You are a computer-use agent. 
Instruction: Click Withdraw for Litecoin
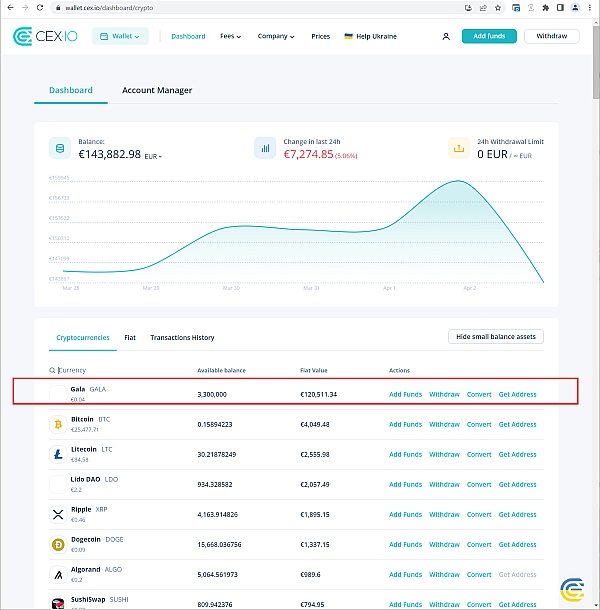(x=444, y=454)
